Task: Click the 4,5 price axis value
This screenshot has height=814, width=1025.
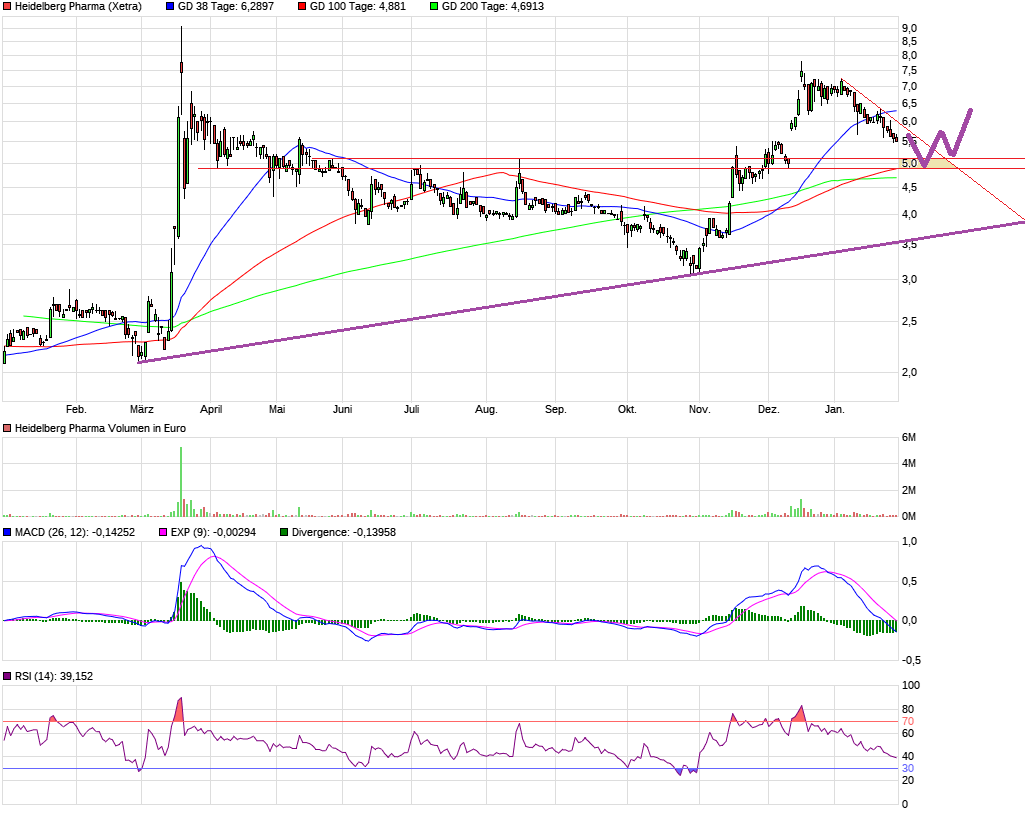Action: pos(909,188)
